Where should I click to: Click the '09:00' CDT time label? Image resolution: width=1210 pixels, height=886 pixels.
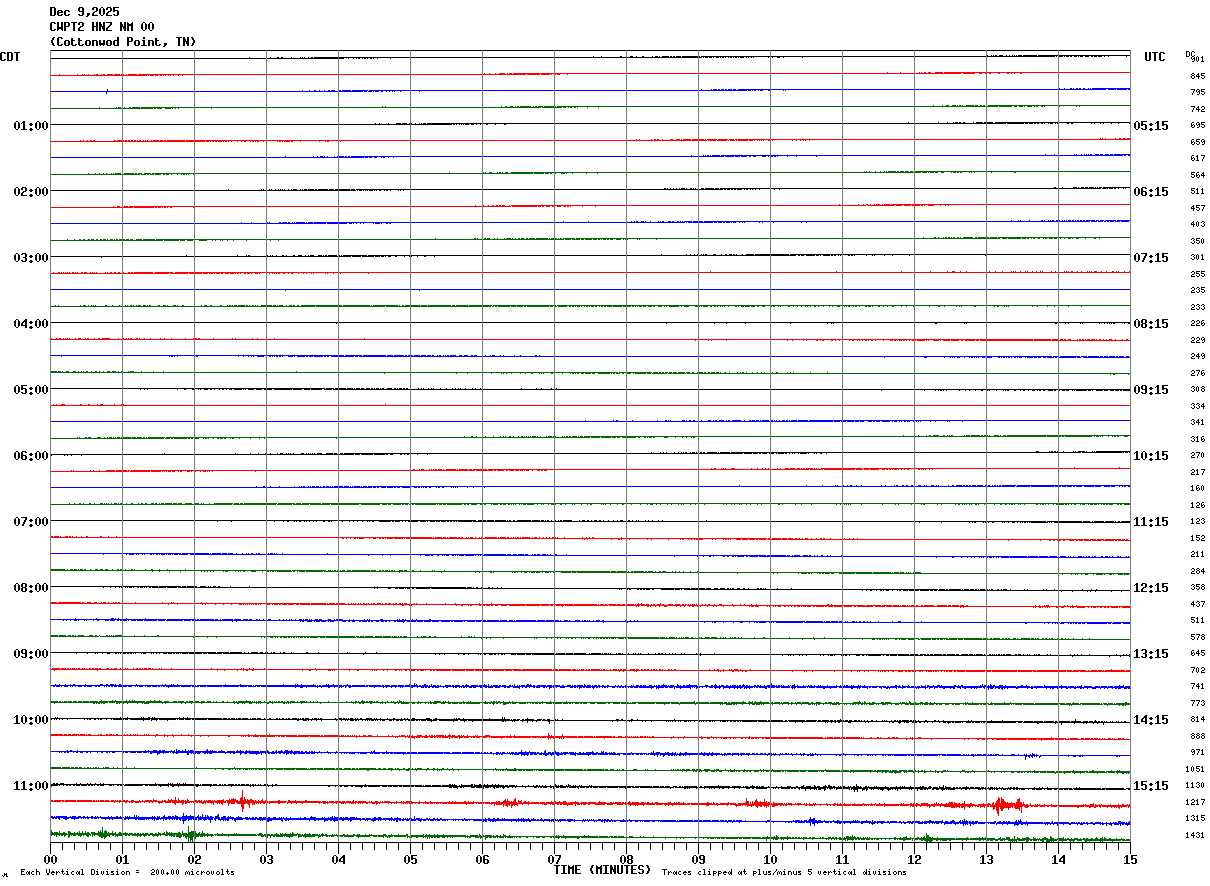(x=31, y=654)
